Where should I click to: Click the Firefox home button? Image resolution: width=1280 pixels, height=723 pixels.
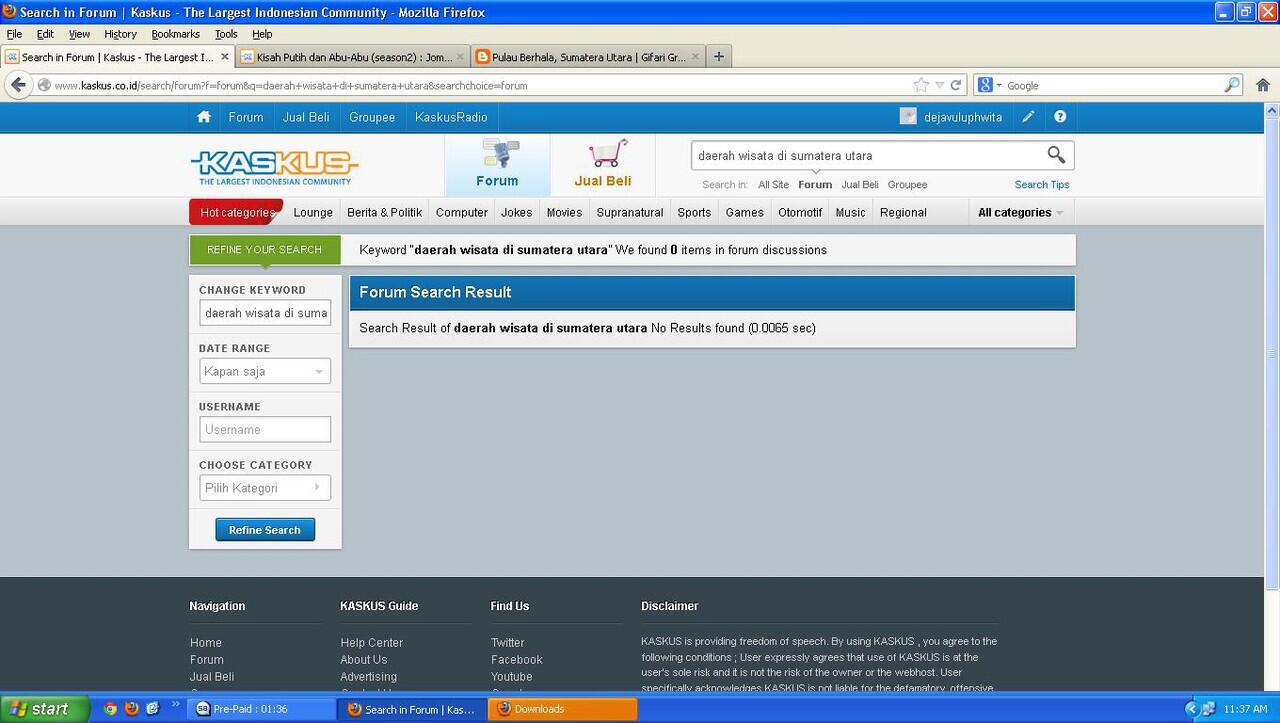pos(1263,85)
